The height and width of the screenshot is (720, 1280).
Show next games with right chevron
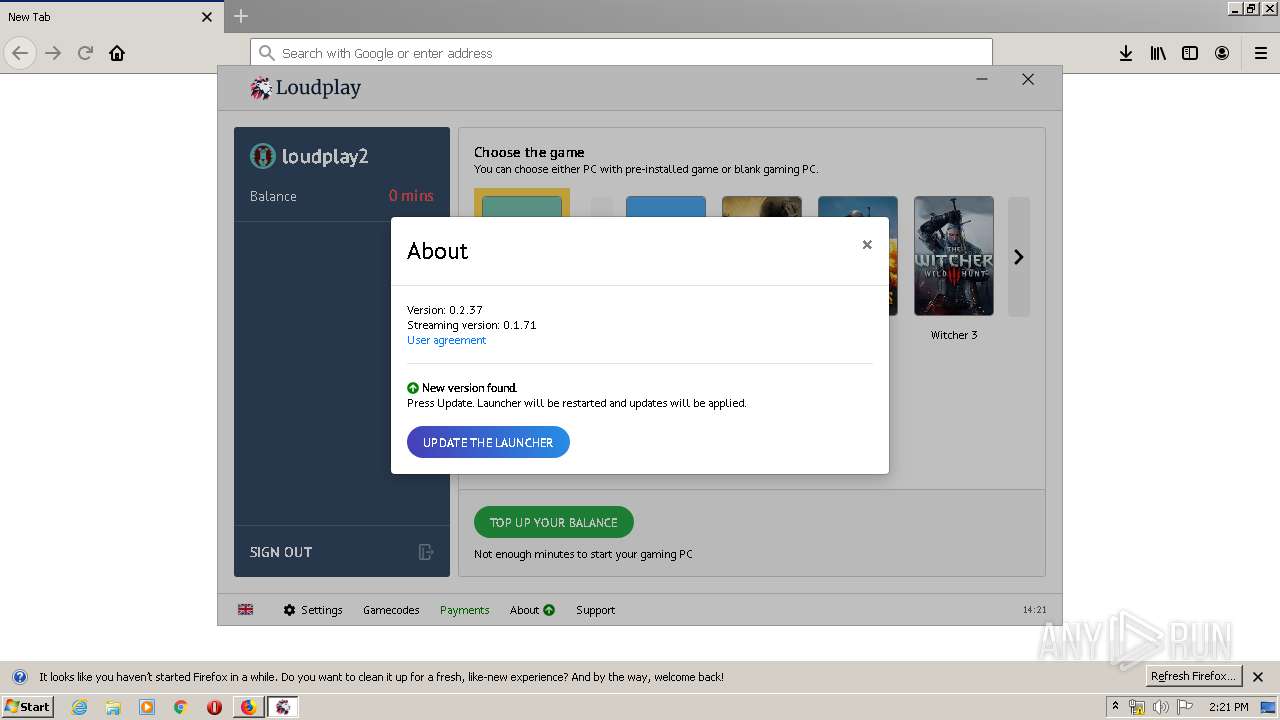point(1018,257)
